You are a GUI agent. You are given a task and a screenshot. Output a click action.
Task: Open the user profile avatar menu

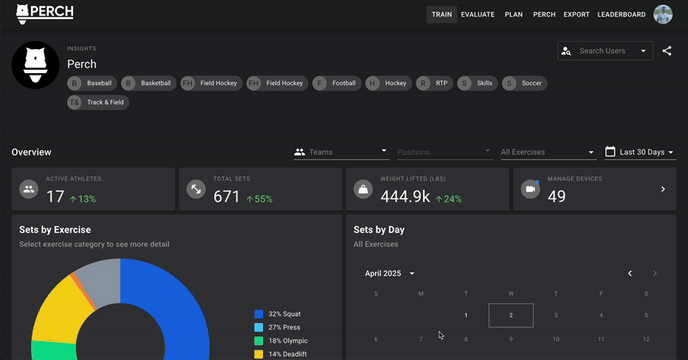(663, 14)
